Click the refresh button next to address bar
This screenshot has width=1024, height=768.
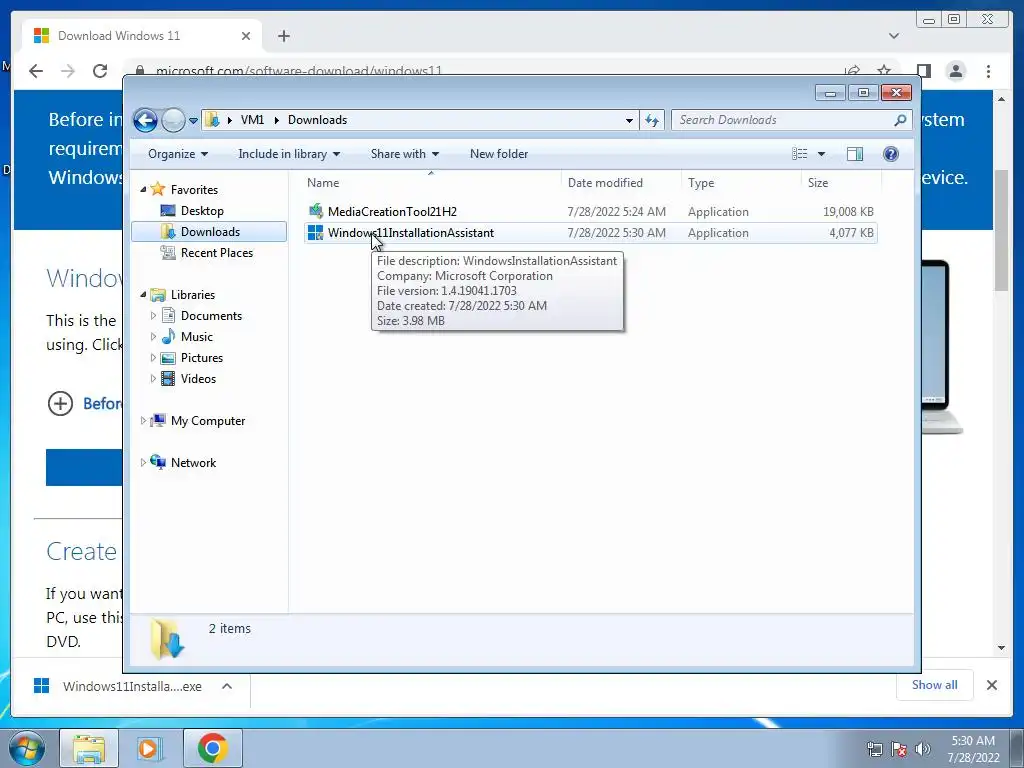(x=652, y=120)
